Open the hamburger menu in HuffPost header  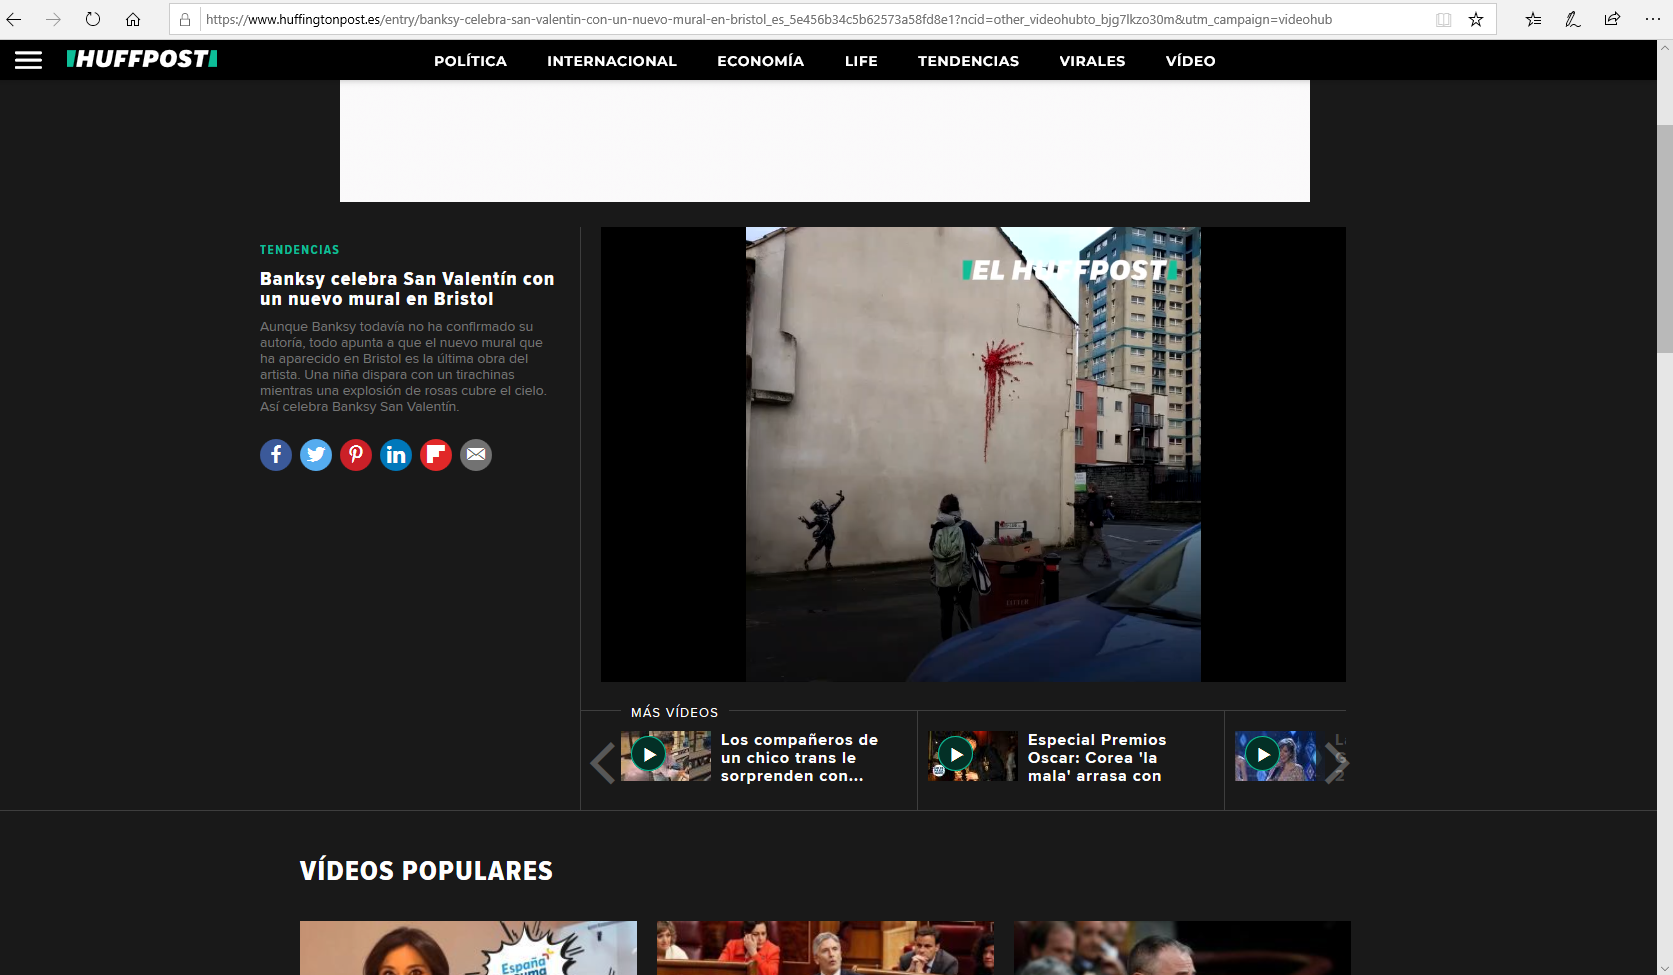(28, 60)
